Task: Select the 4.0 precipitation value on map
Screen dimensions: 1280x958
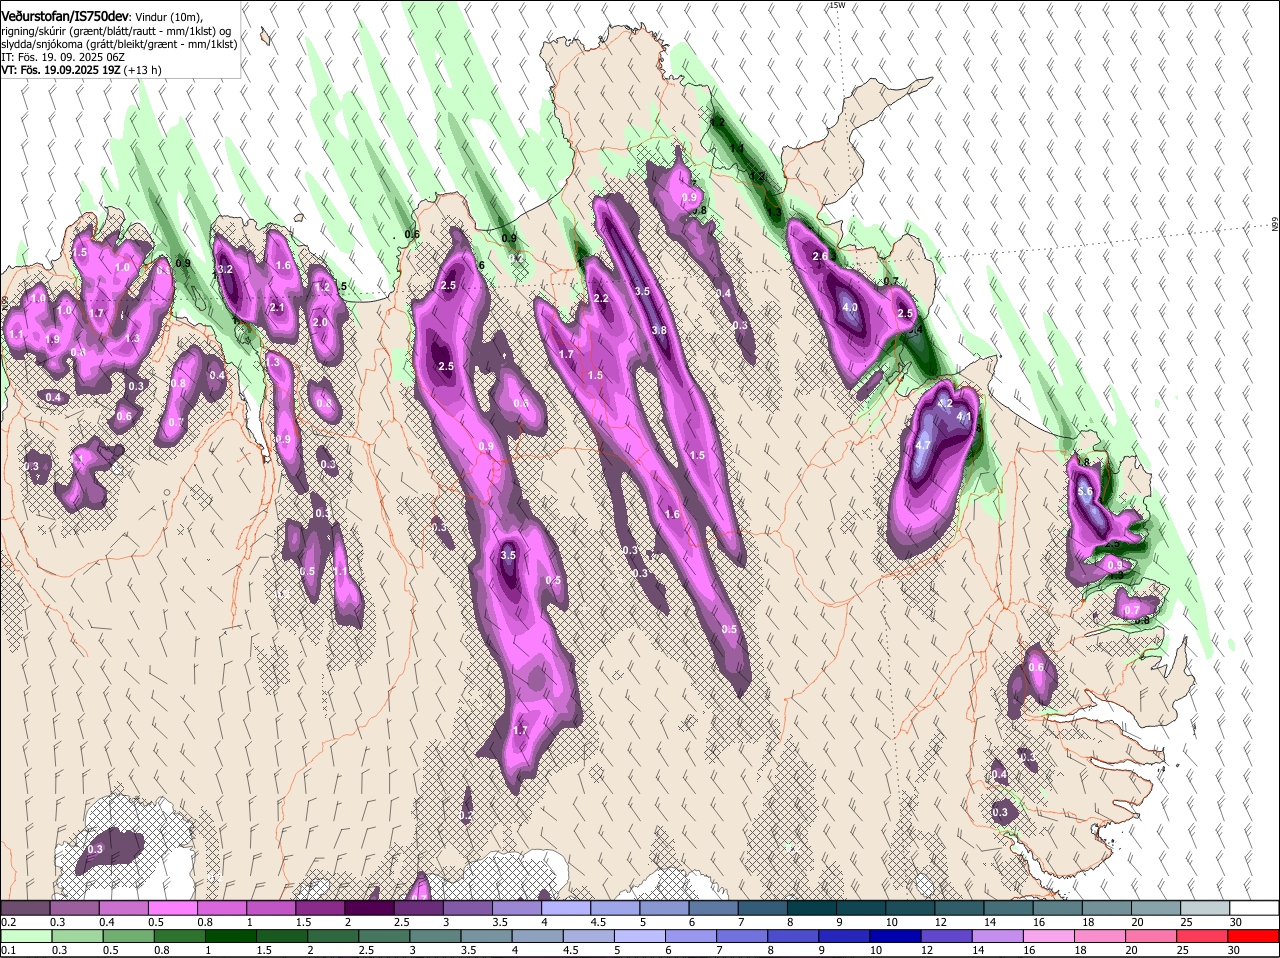Action: click(x=851, y=307)
